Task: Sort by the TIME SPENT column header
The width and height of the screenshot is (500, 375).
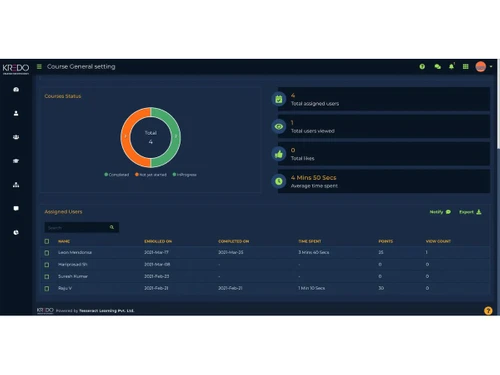Action: pos(310,241)
